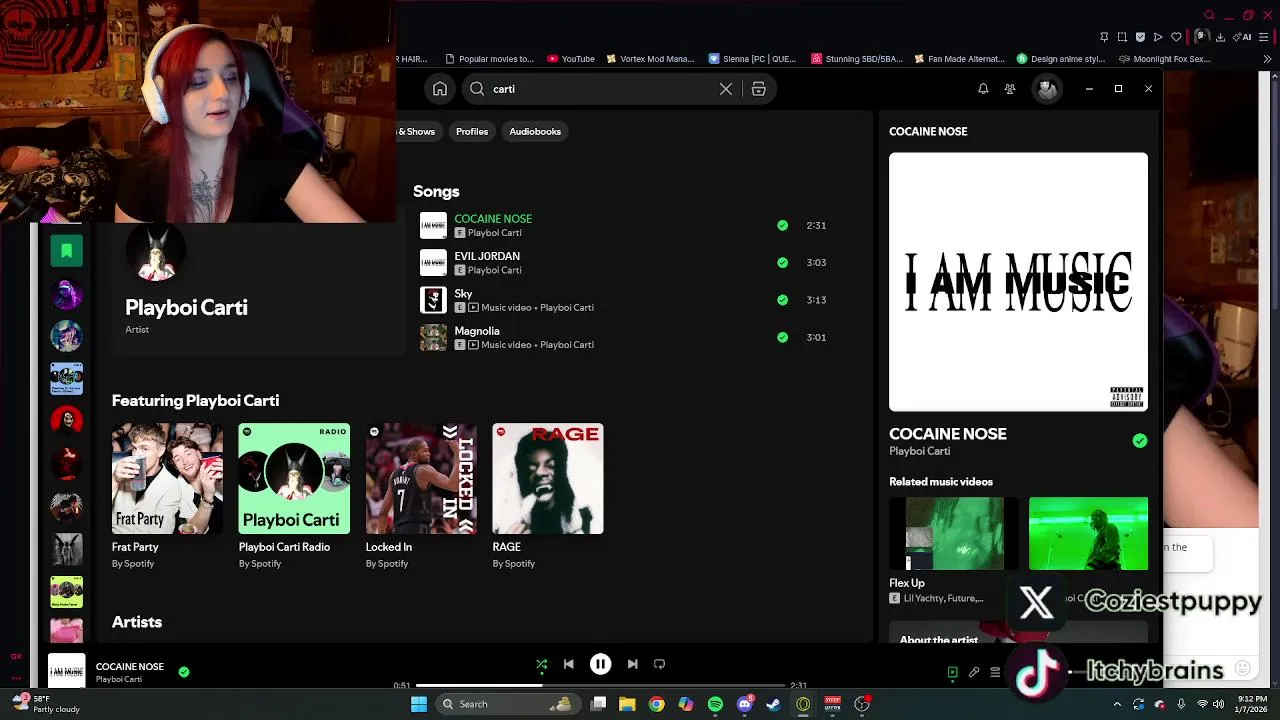Open the Browse icon beside the search field
Screen dimensions: 1280x720
(x=758, y=89)
